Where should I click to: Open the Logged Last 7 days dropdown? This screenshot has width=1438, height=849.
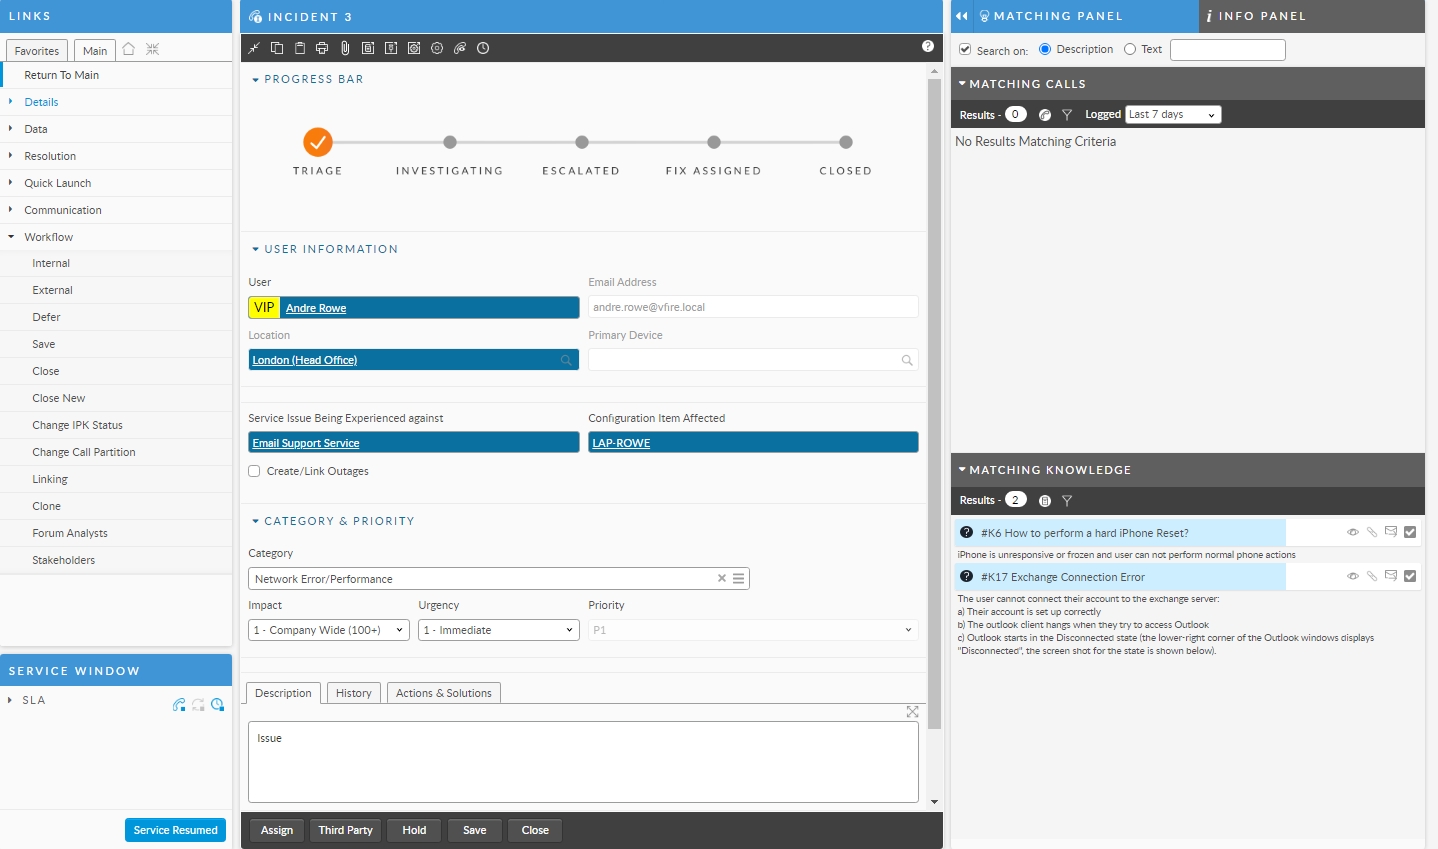coord(1173,115)
